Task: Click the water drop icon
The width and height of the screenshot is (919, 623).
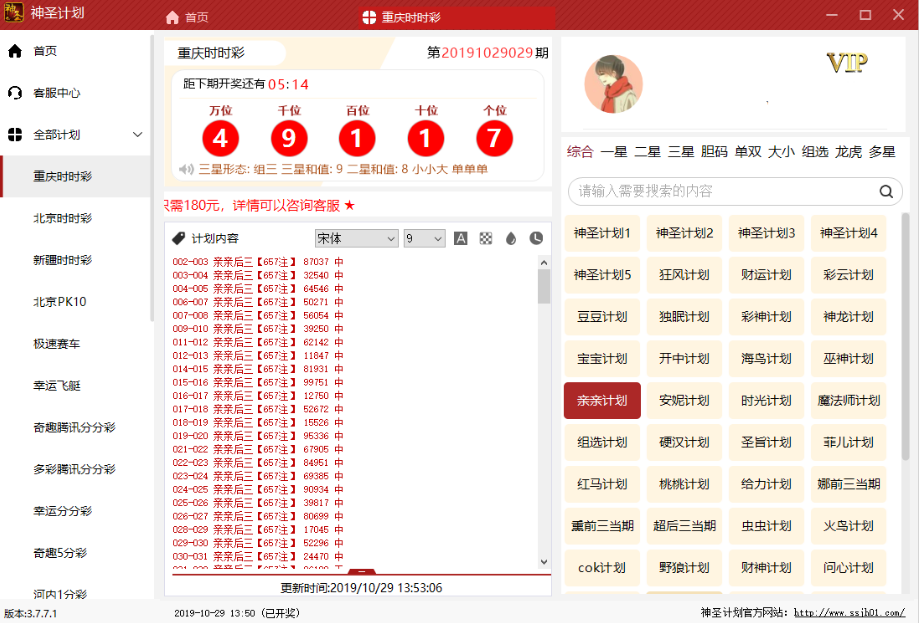Action: point(511,238)
